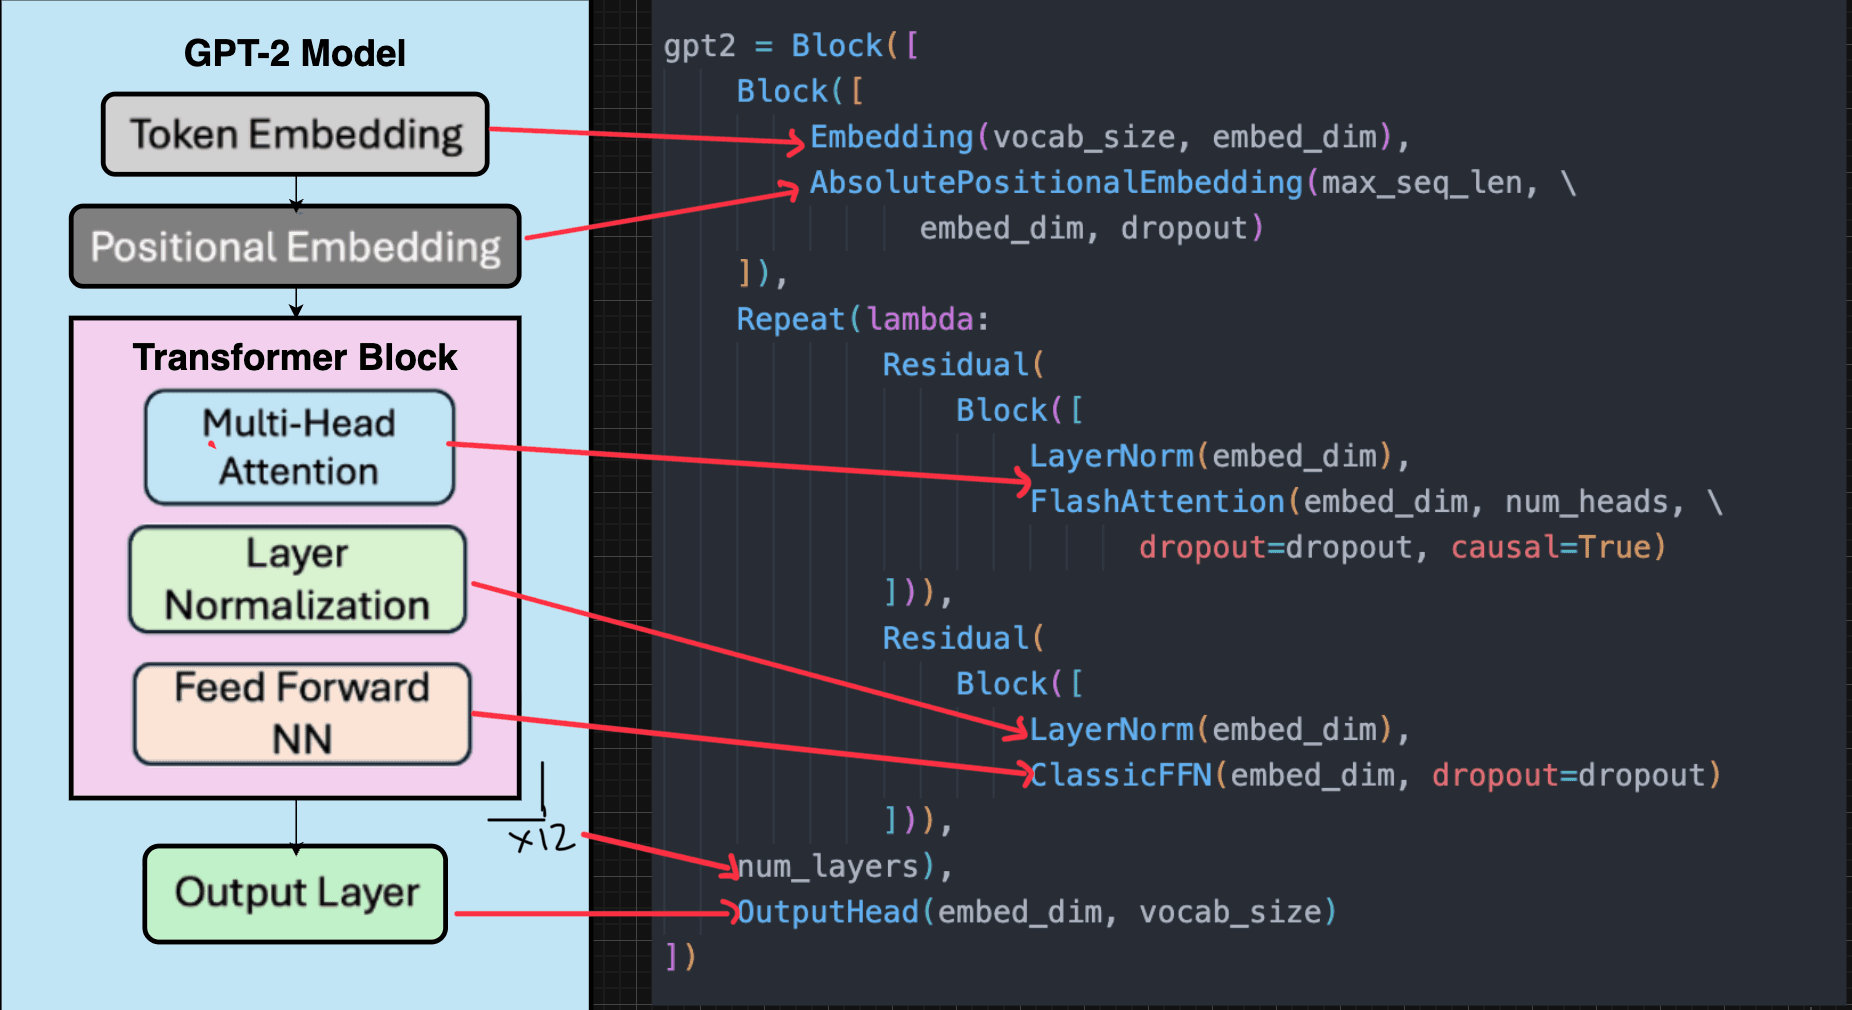Select the Layer Normalization box
The height and width of the screenshot is (1010, 1852).
(296, 579)
